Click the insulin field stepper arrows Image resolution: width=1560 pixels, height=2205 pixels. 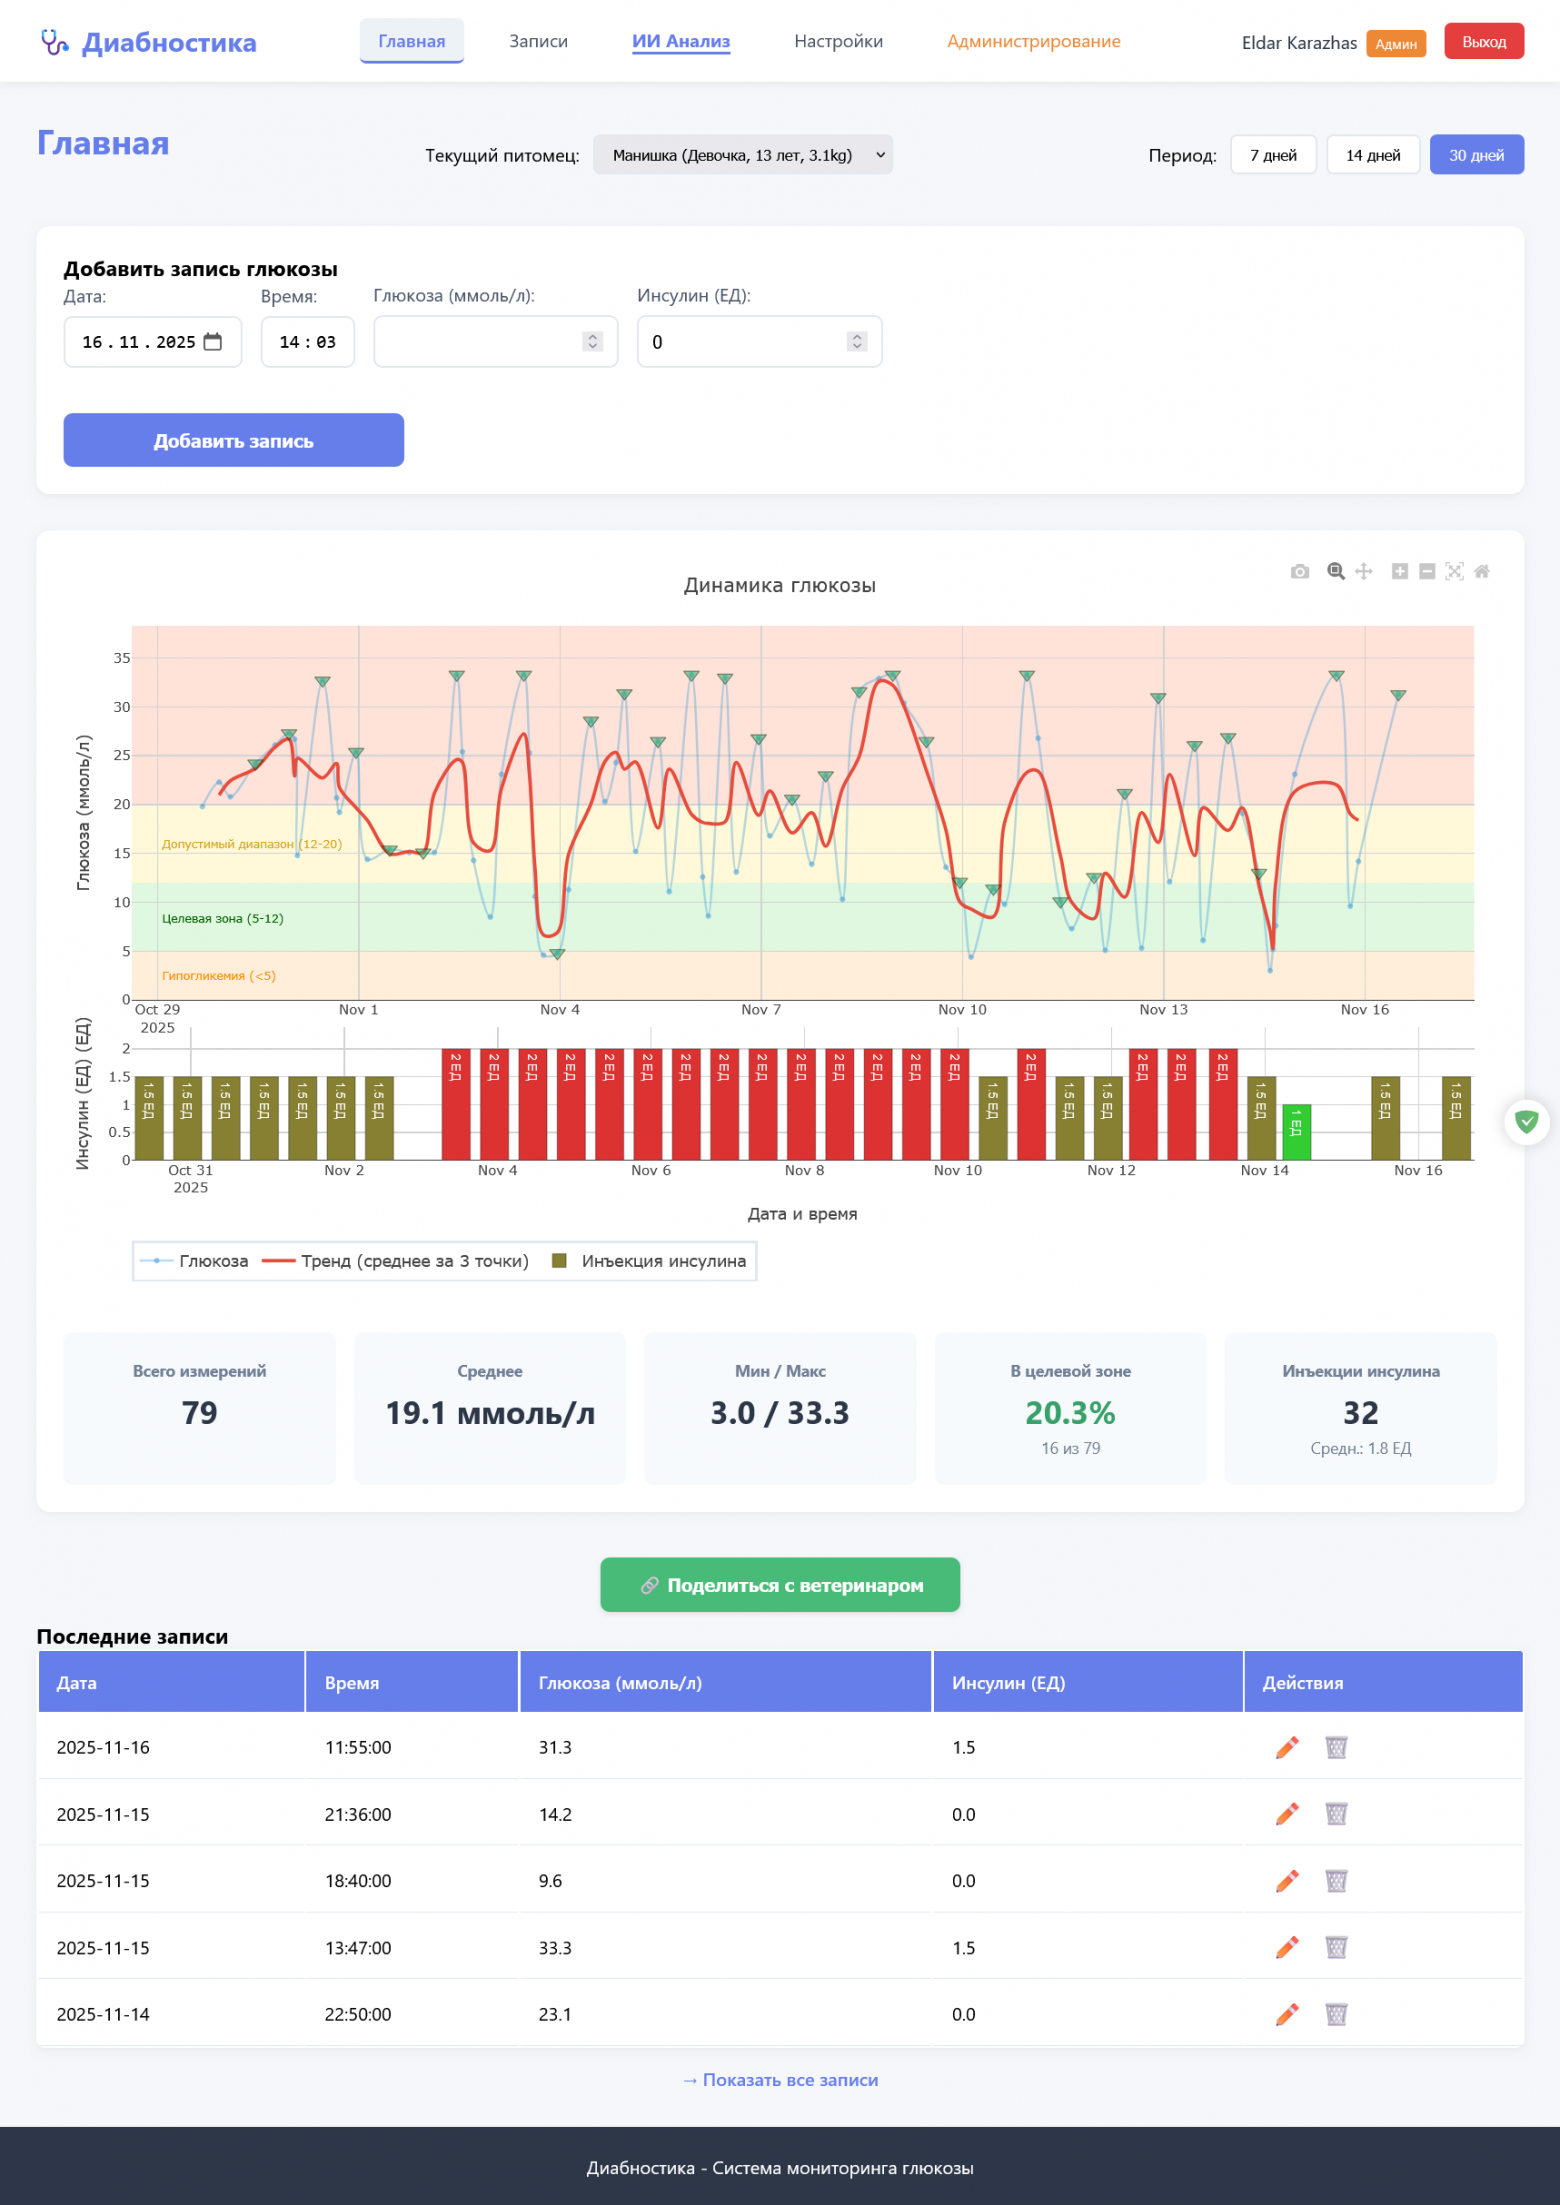[x=856, y=342]
